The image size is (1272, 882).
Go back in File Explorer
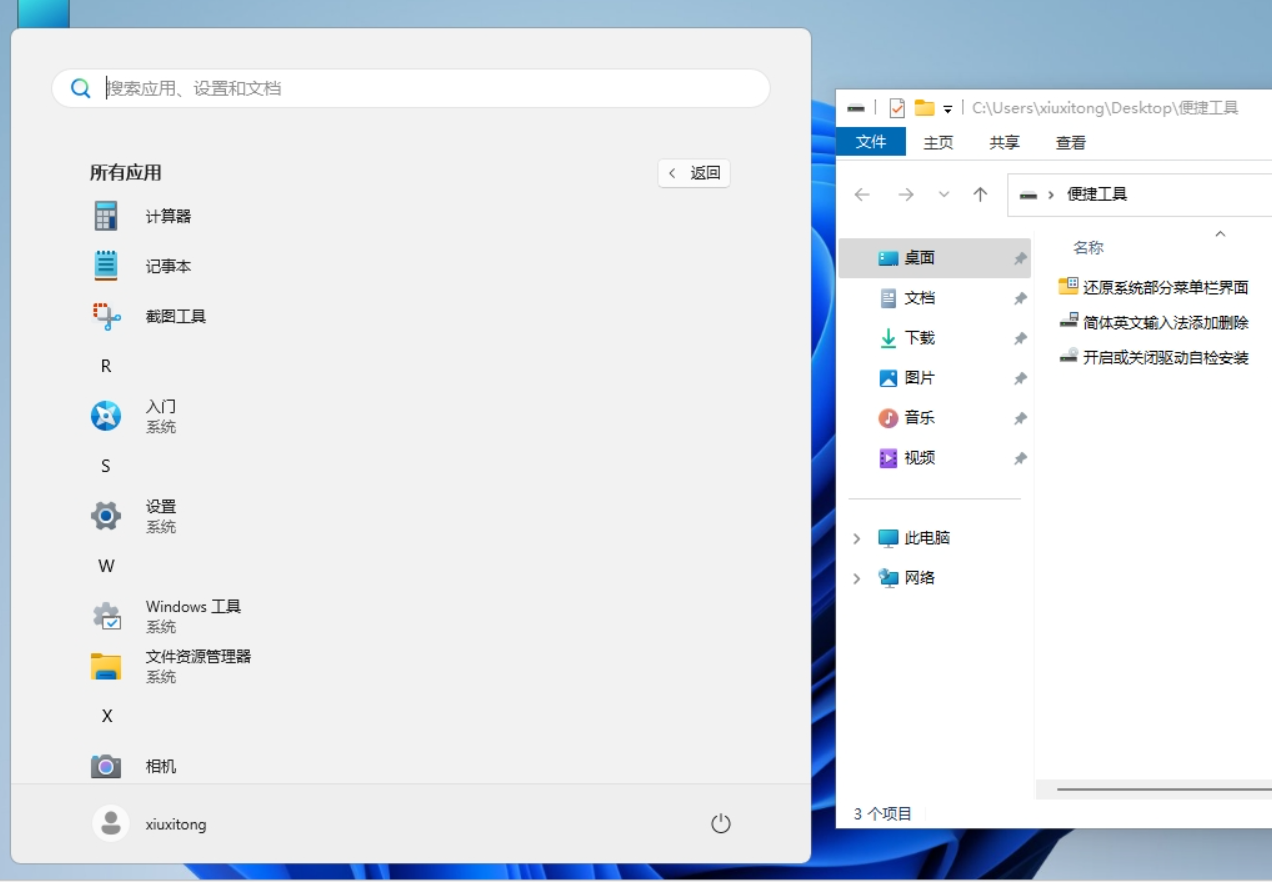[x=862, y=195]
